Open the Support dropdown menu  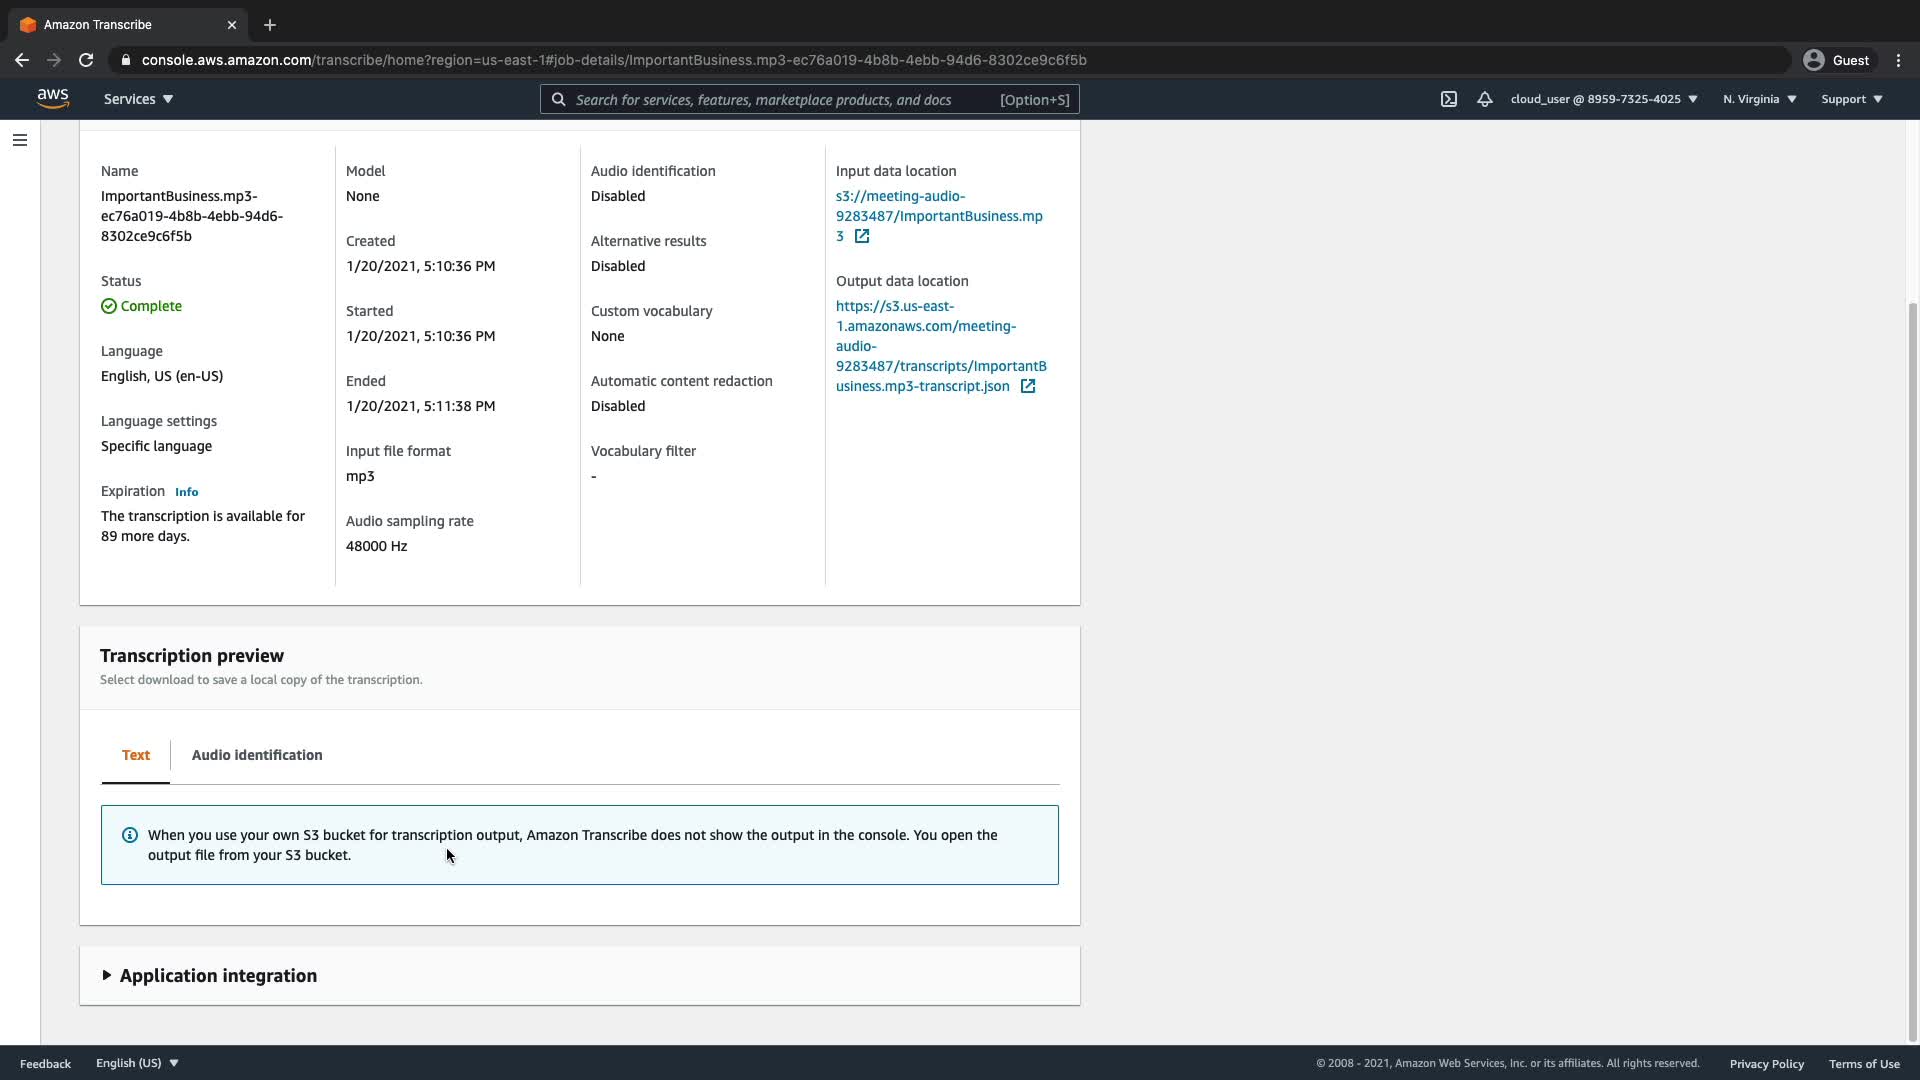tap(1851, 99)
